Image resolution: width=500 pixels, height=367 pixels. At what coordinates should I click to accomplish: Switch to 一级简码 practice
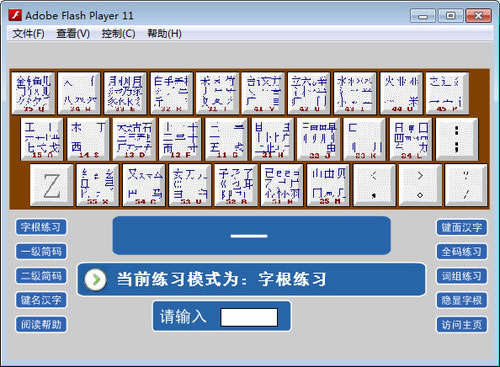(x=41, y=251)
